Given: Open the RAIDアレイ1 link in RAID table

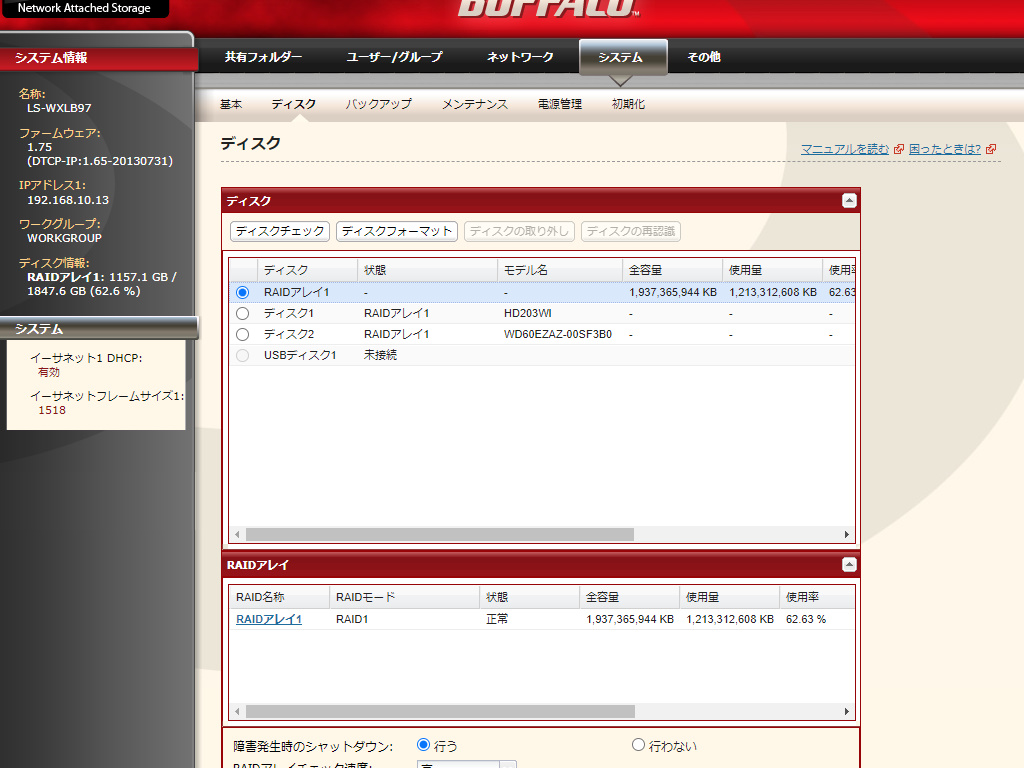Looking at the screenshot, I should pos(269,619).
